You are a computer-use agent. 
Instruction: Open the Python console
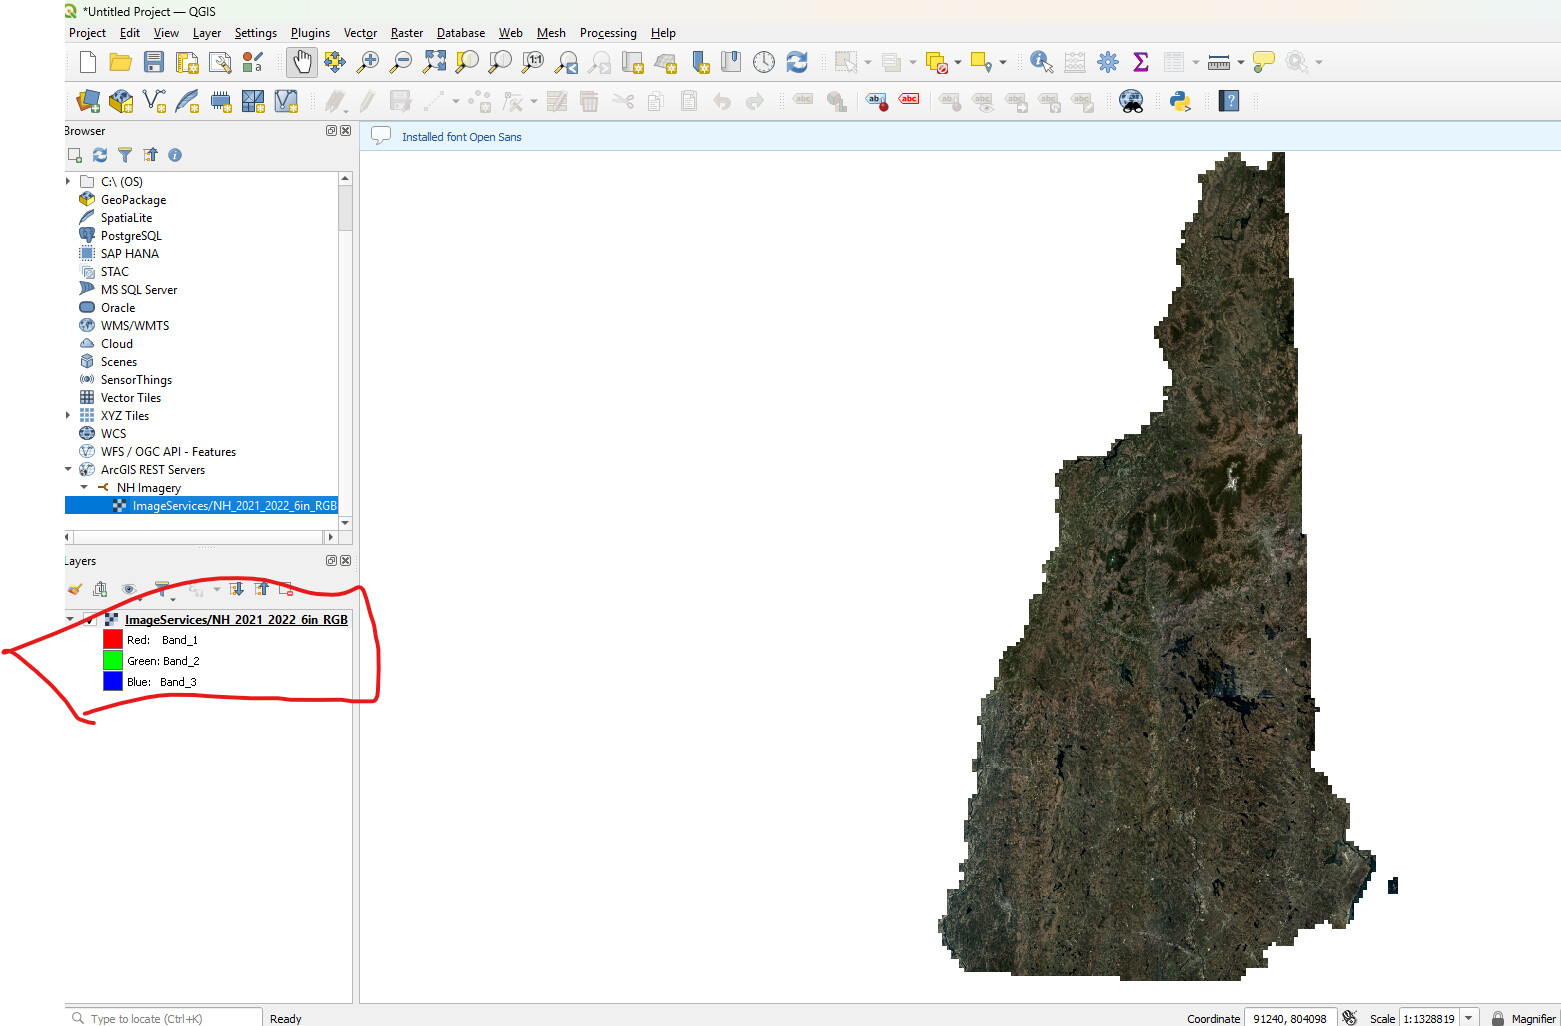(x=1181, y=101)
